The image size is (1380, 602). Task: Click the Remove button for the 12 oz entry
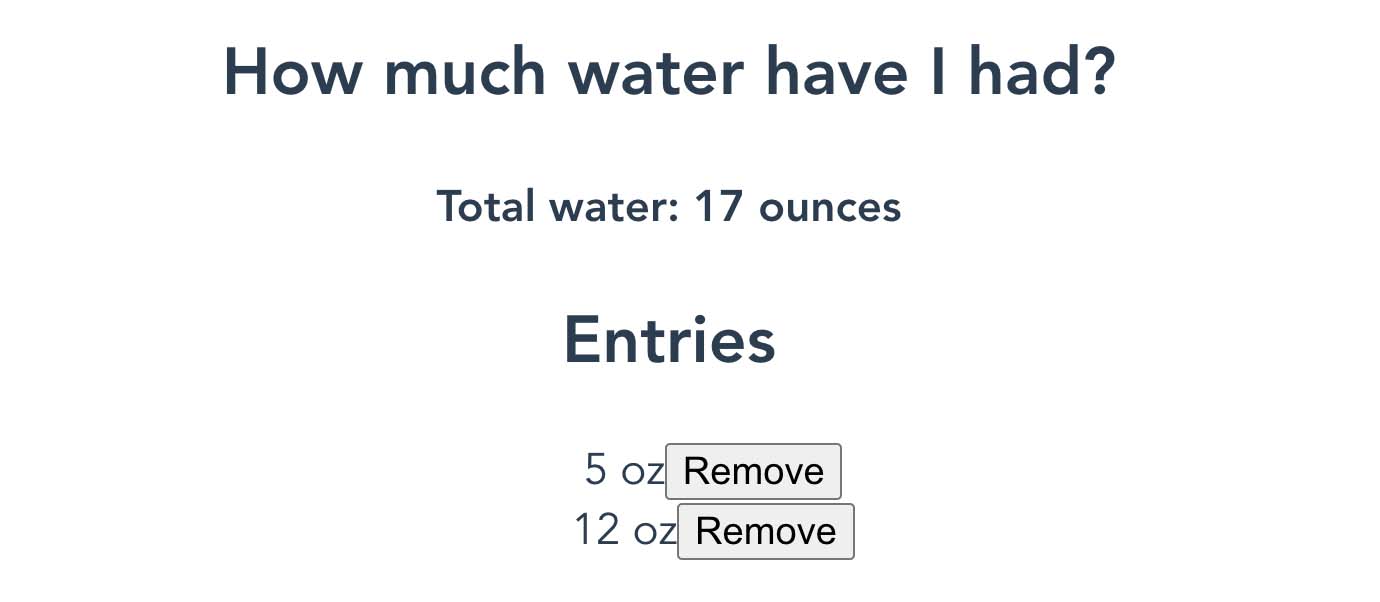[765, 531]
